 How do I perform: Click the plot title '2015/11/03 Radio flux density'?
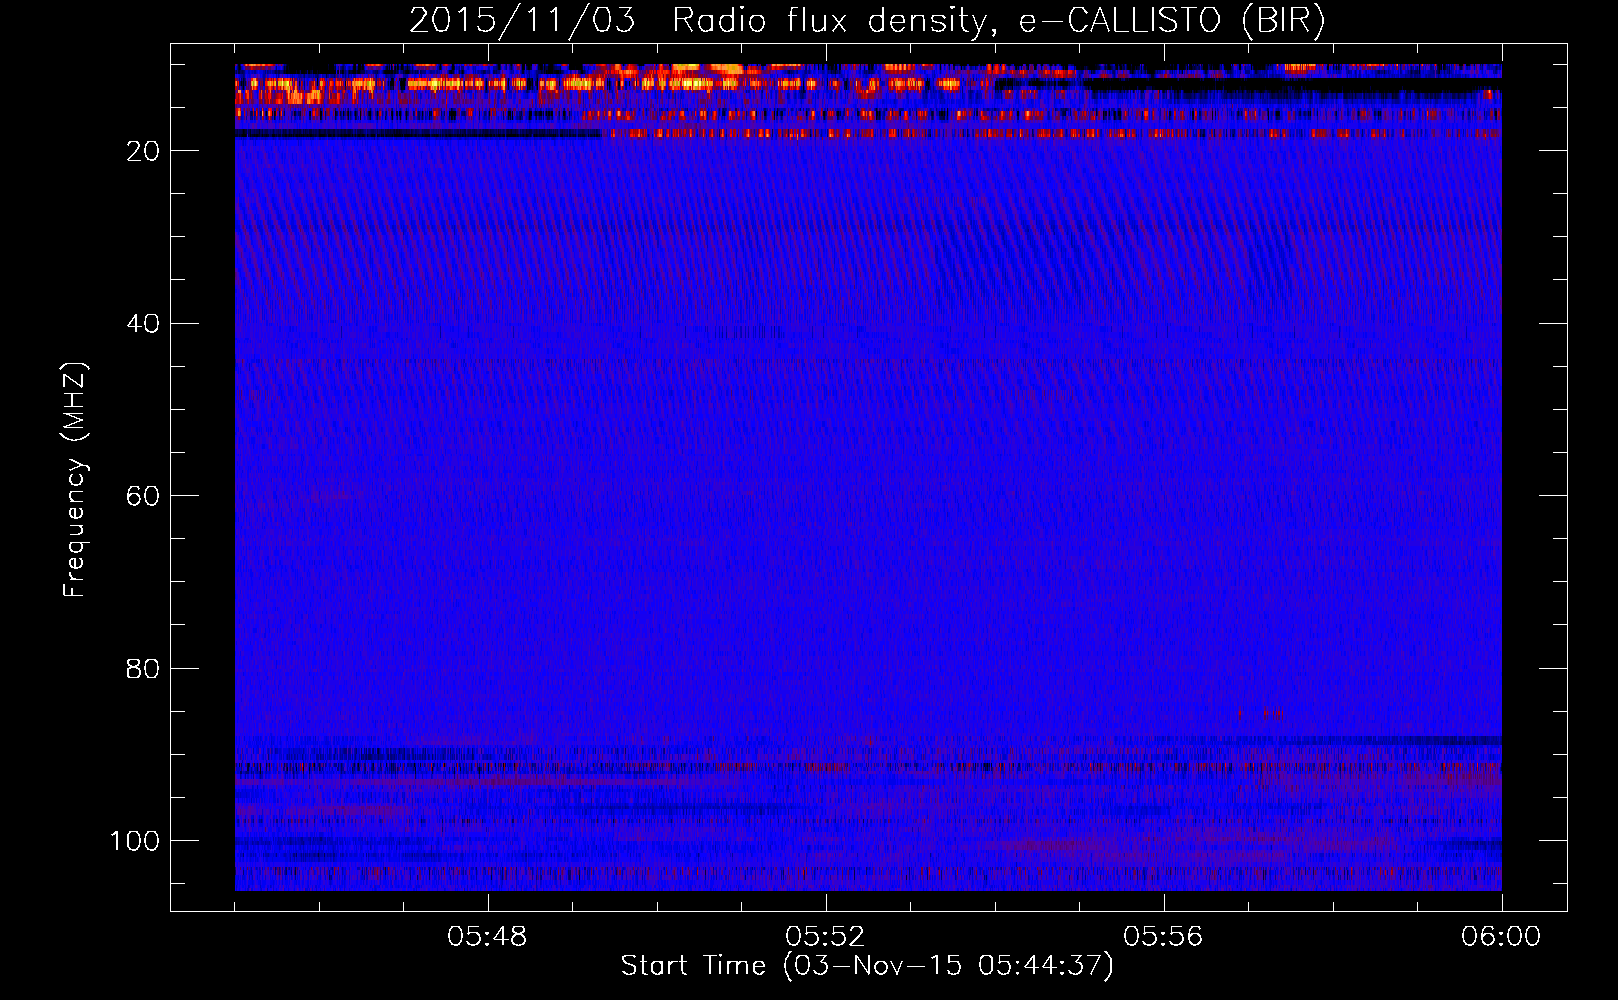click(x=868, y=20)
